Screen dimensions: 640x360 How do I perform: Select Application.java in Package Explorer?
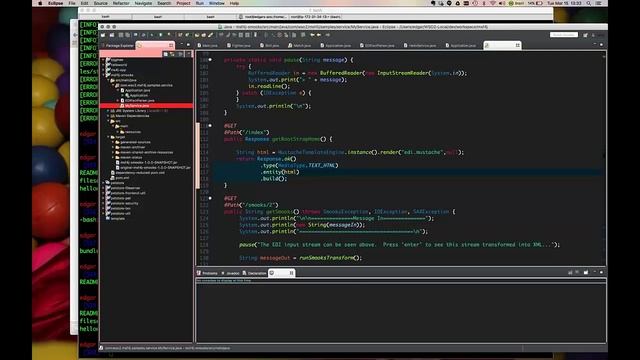tap(138, 90)
